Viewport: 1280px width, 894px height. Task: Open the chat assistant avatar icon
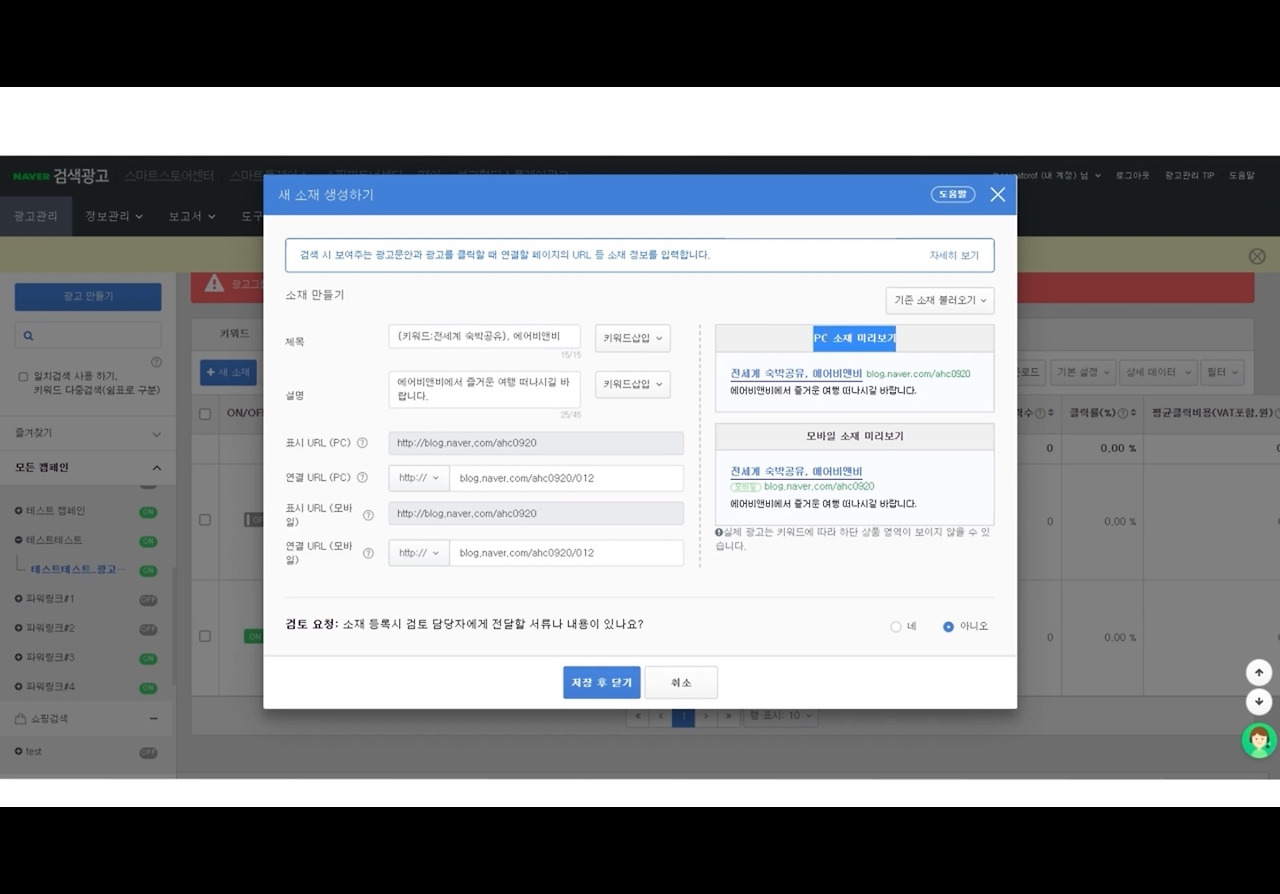point(1259,741)
